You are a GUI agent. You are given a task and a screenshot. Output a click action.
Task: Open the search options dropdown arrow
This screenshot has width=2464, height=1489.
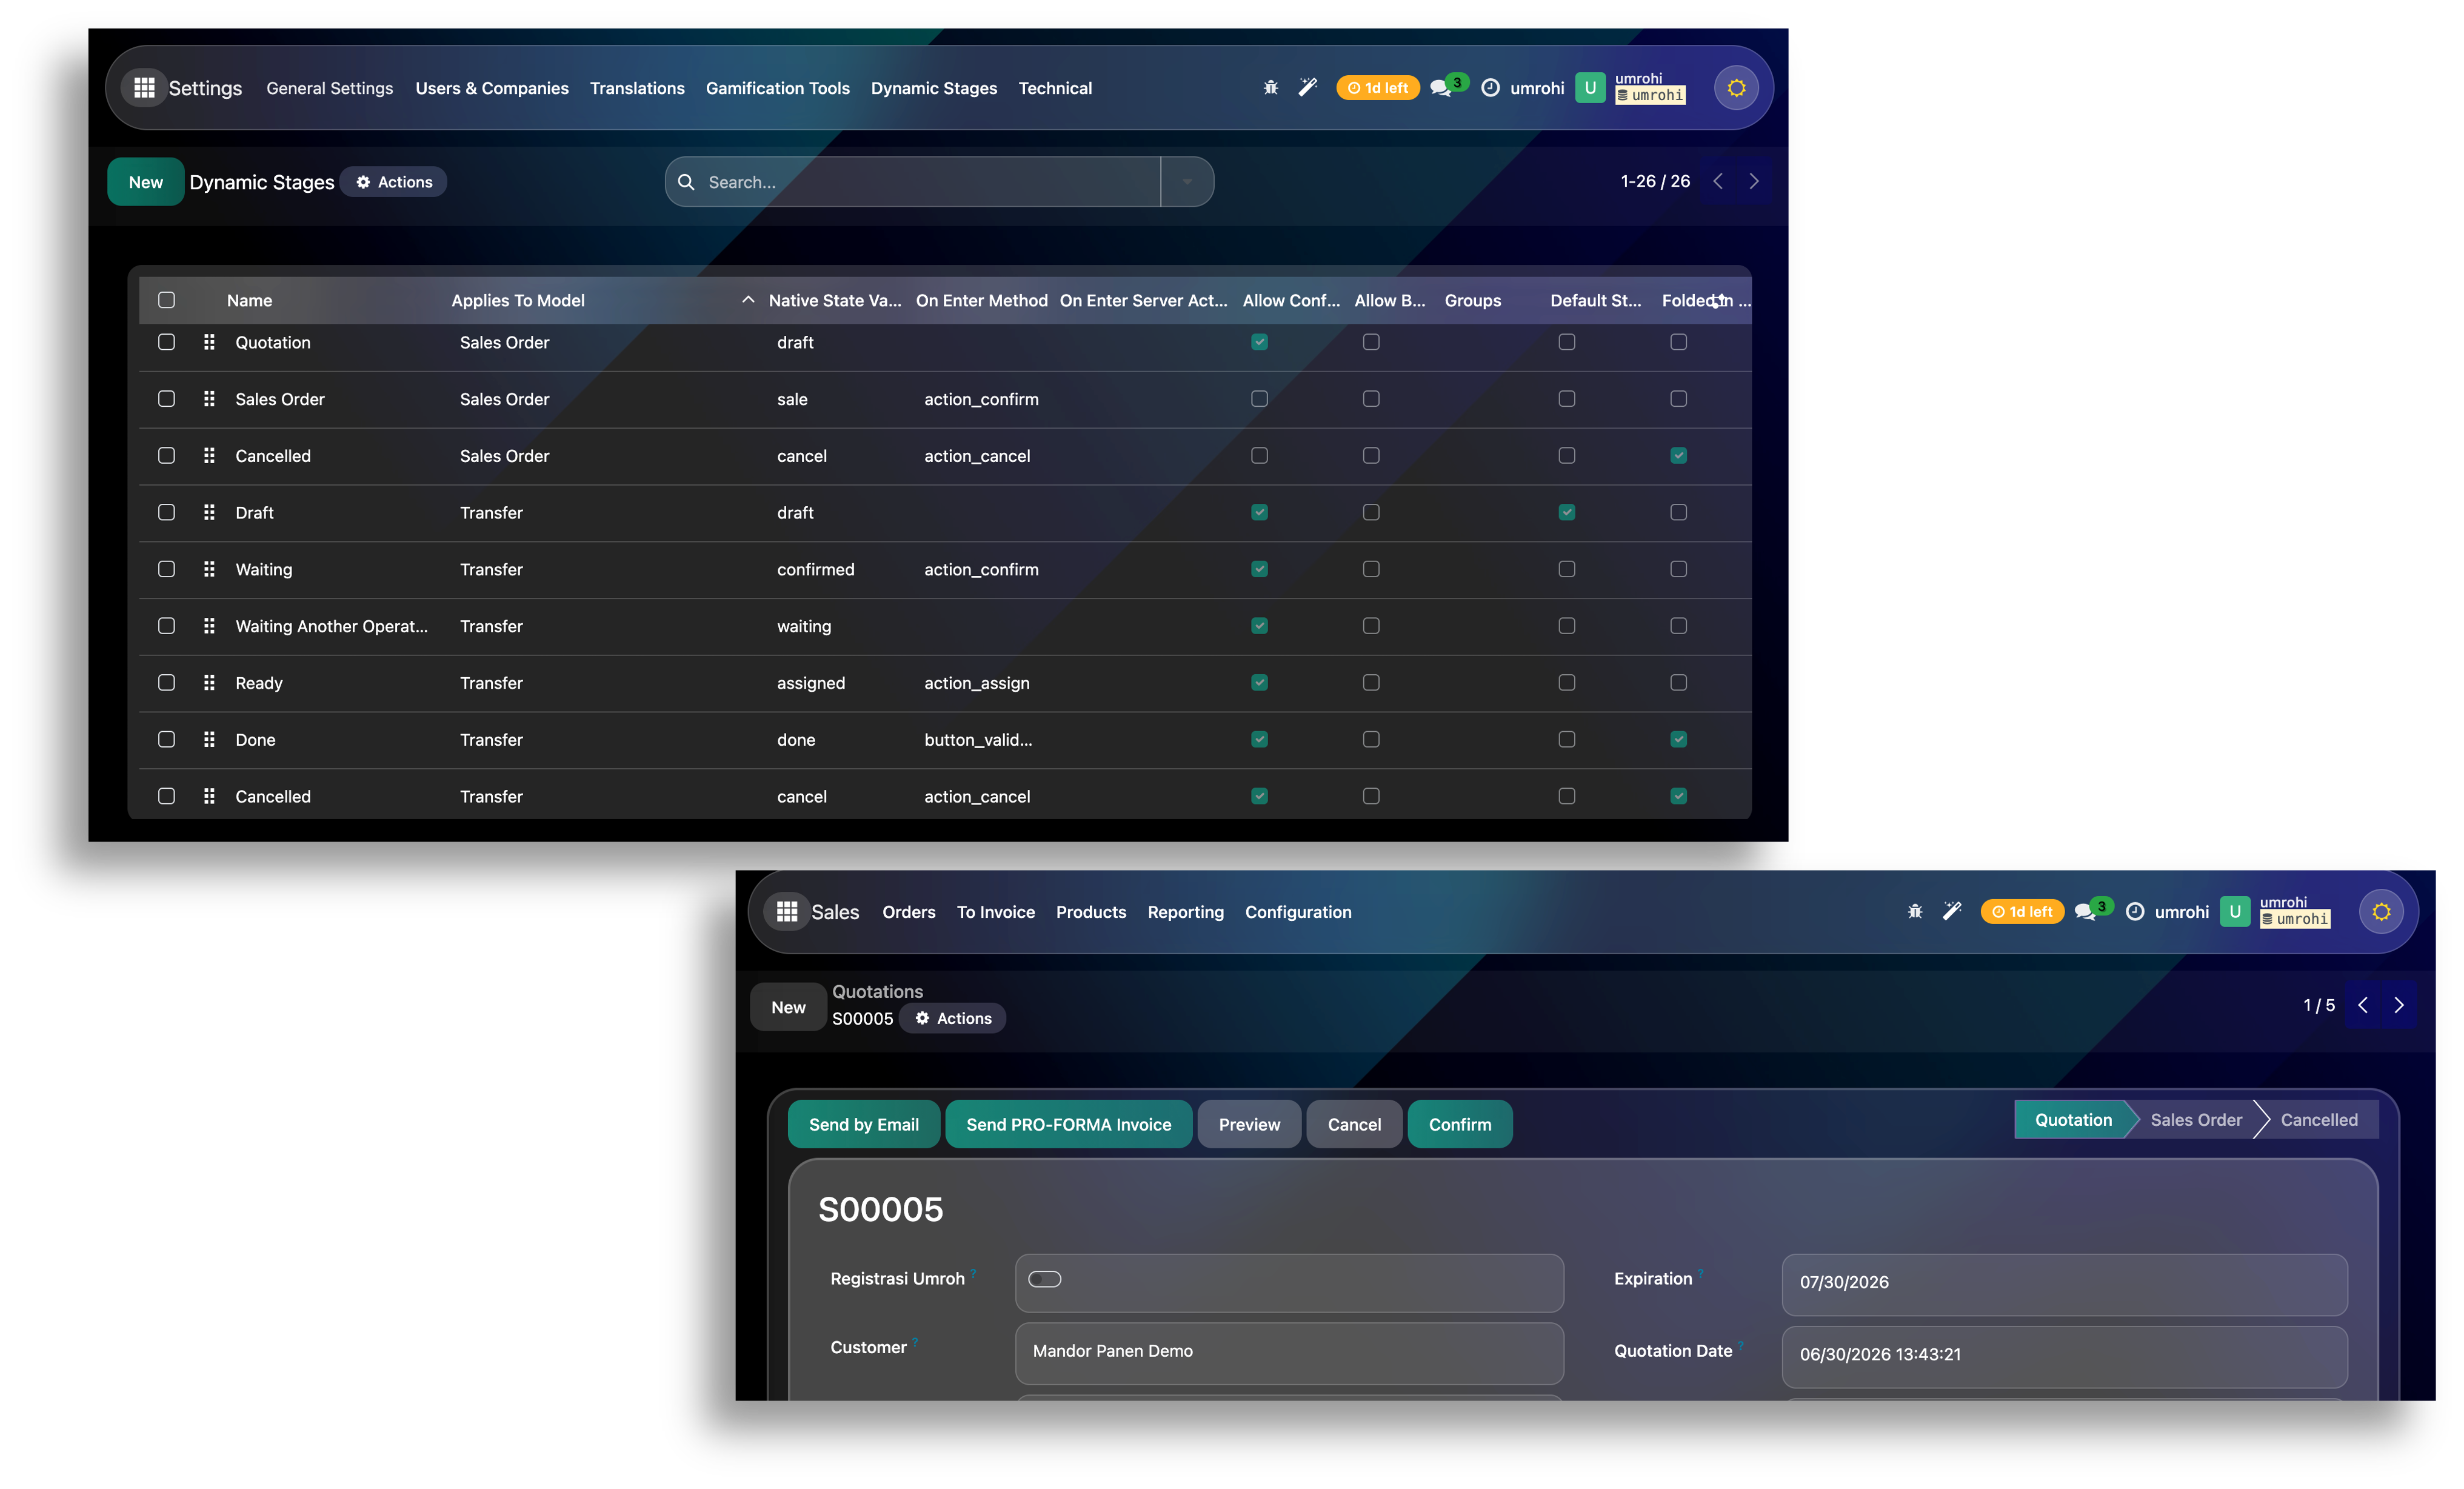(1187, 182)
